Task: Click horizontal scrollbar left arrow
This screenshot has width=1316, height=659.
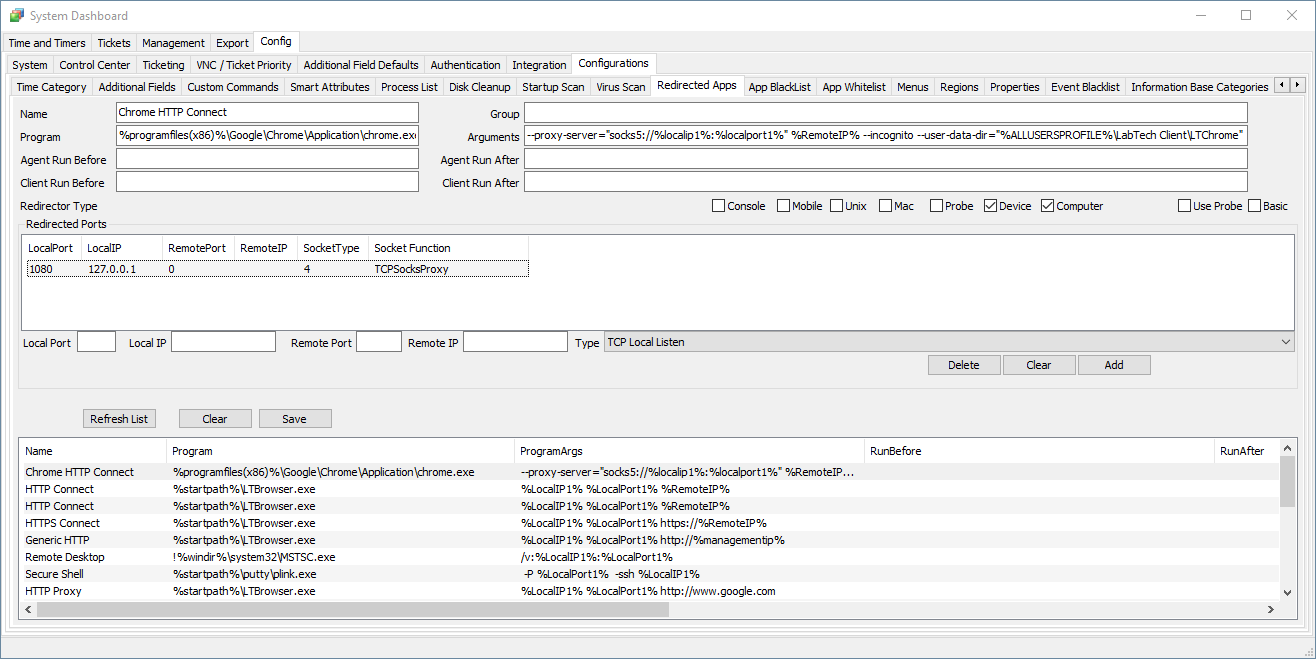Action: [x=28, y=609]
